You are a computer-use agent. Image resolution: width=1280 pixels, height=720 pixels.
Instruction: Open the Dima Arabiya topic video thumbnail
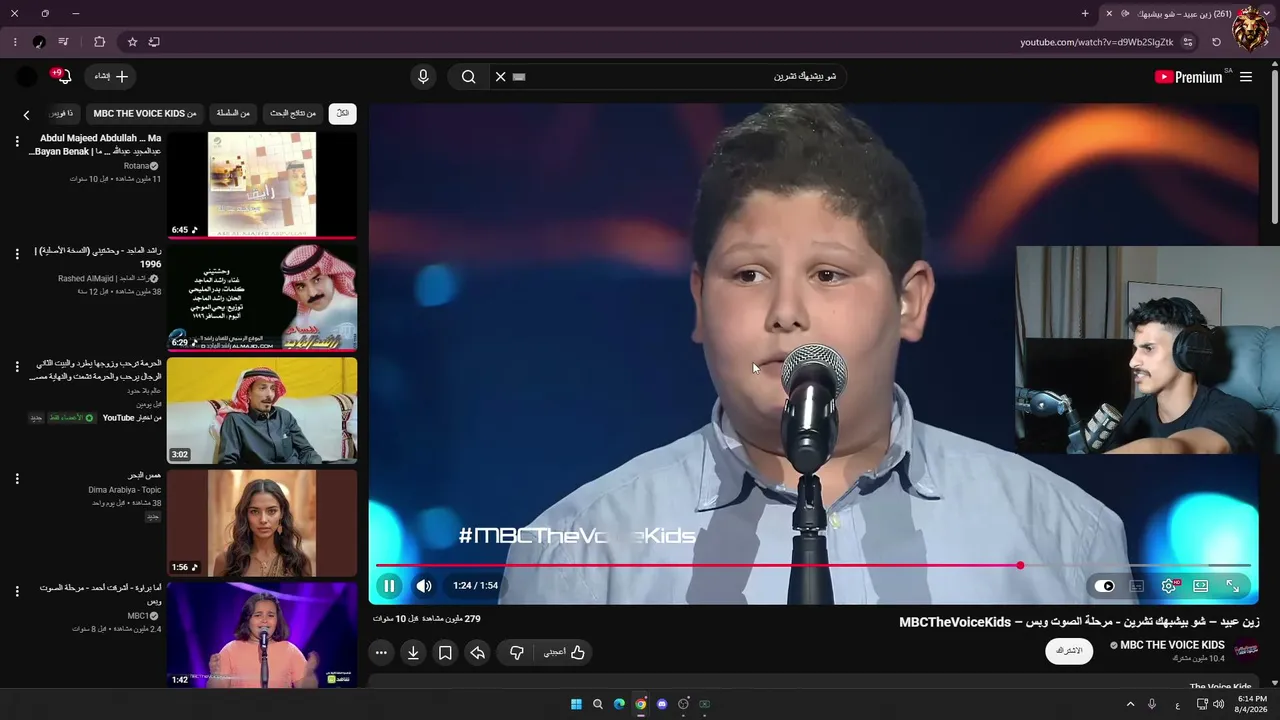click(x=262, y=523)
